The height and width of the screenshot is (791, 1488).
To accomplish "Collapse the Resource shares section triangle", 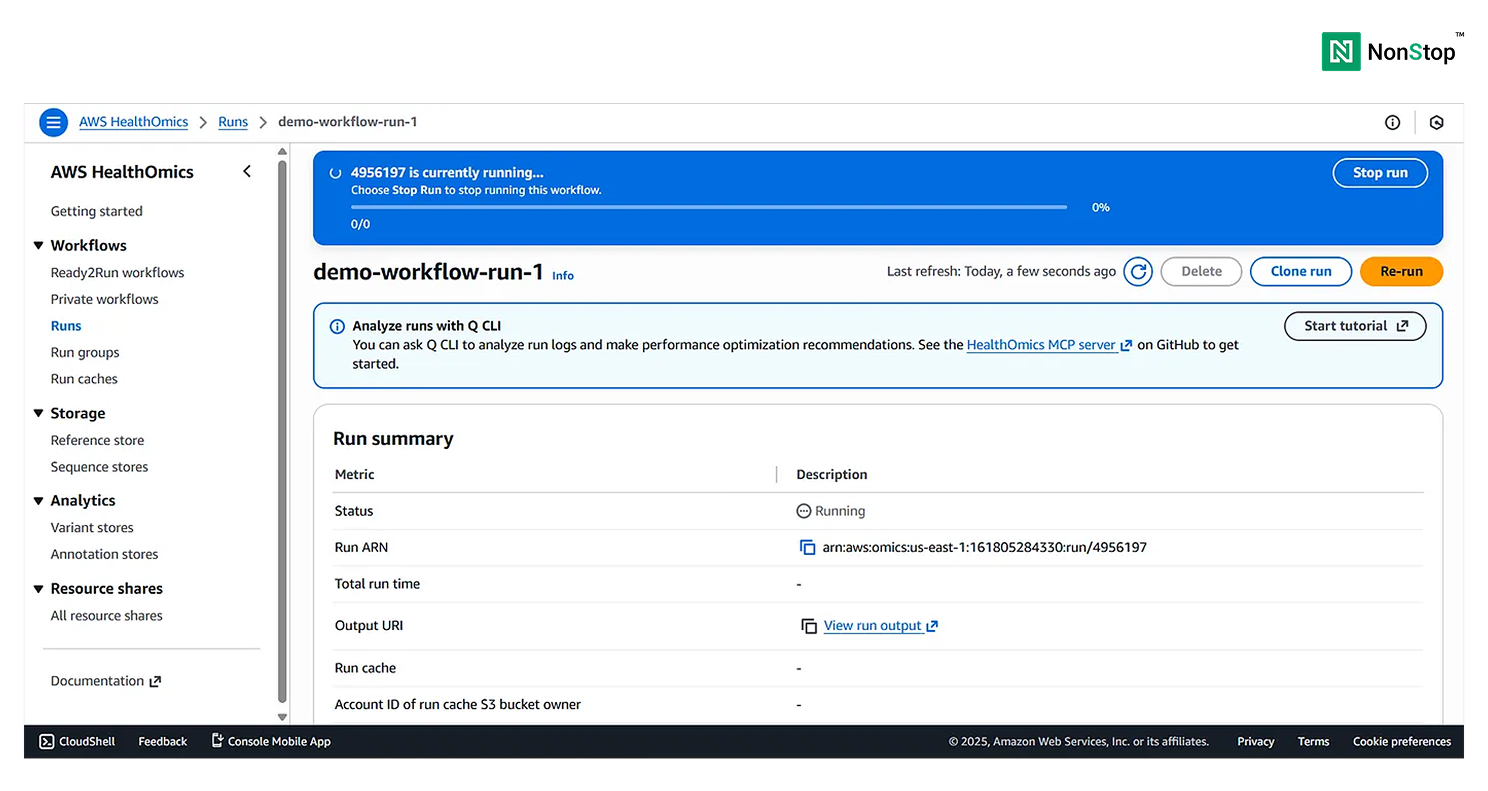I will point(38,588).
